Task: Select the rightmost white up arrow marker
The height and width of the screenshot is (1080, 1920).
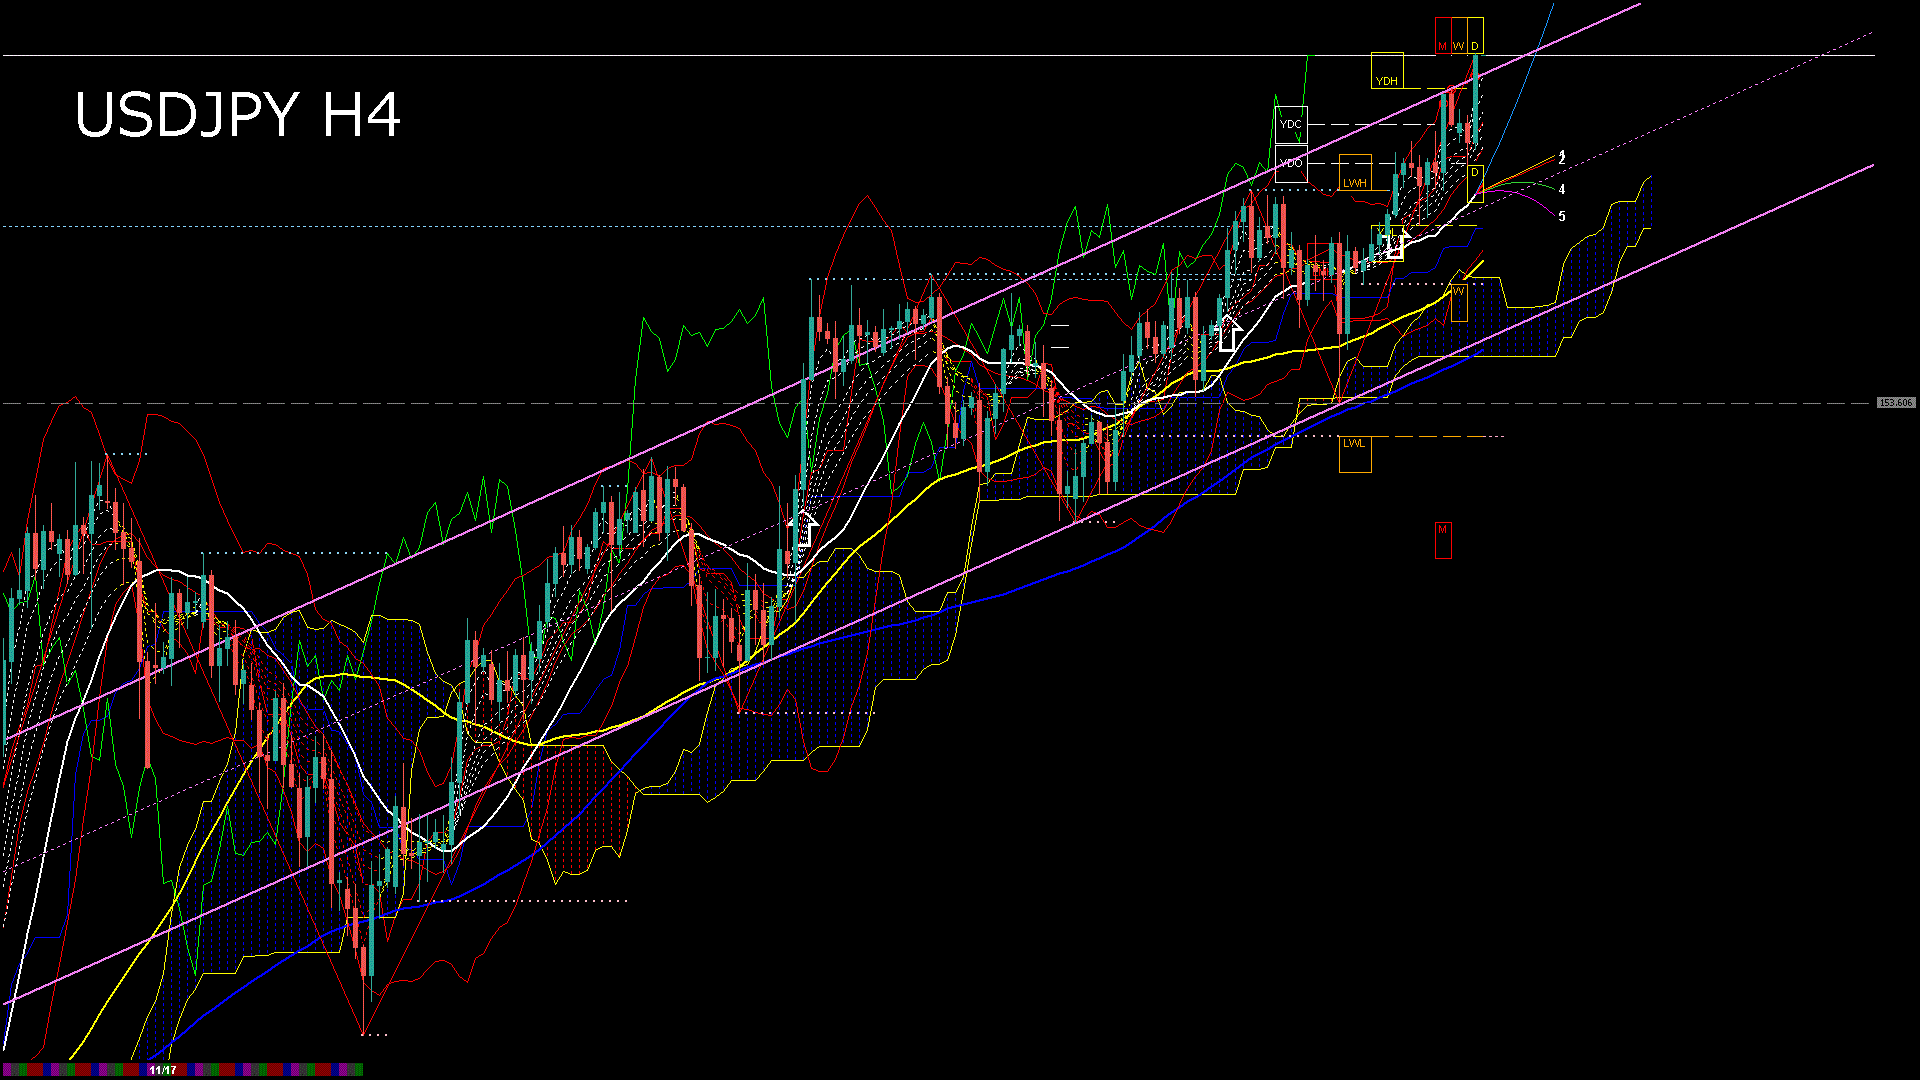Action: 1395,243
